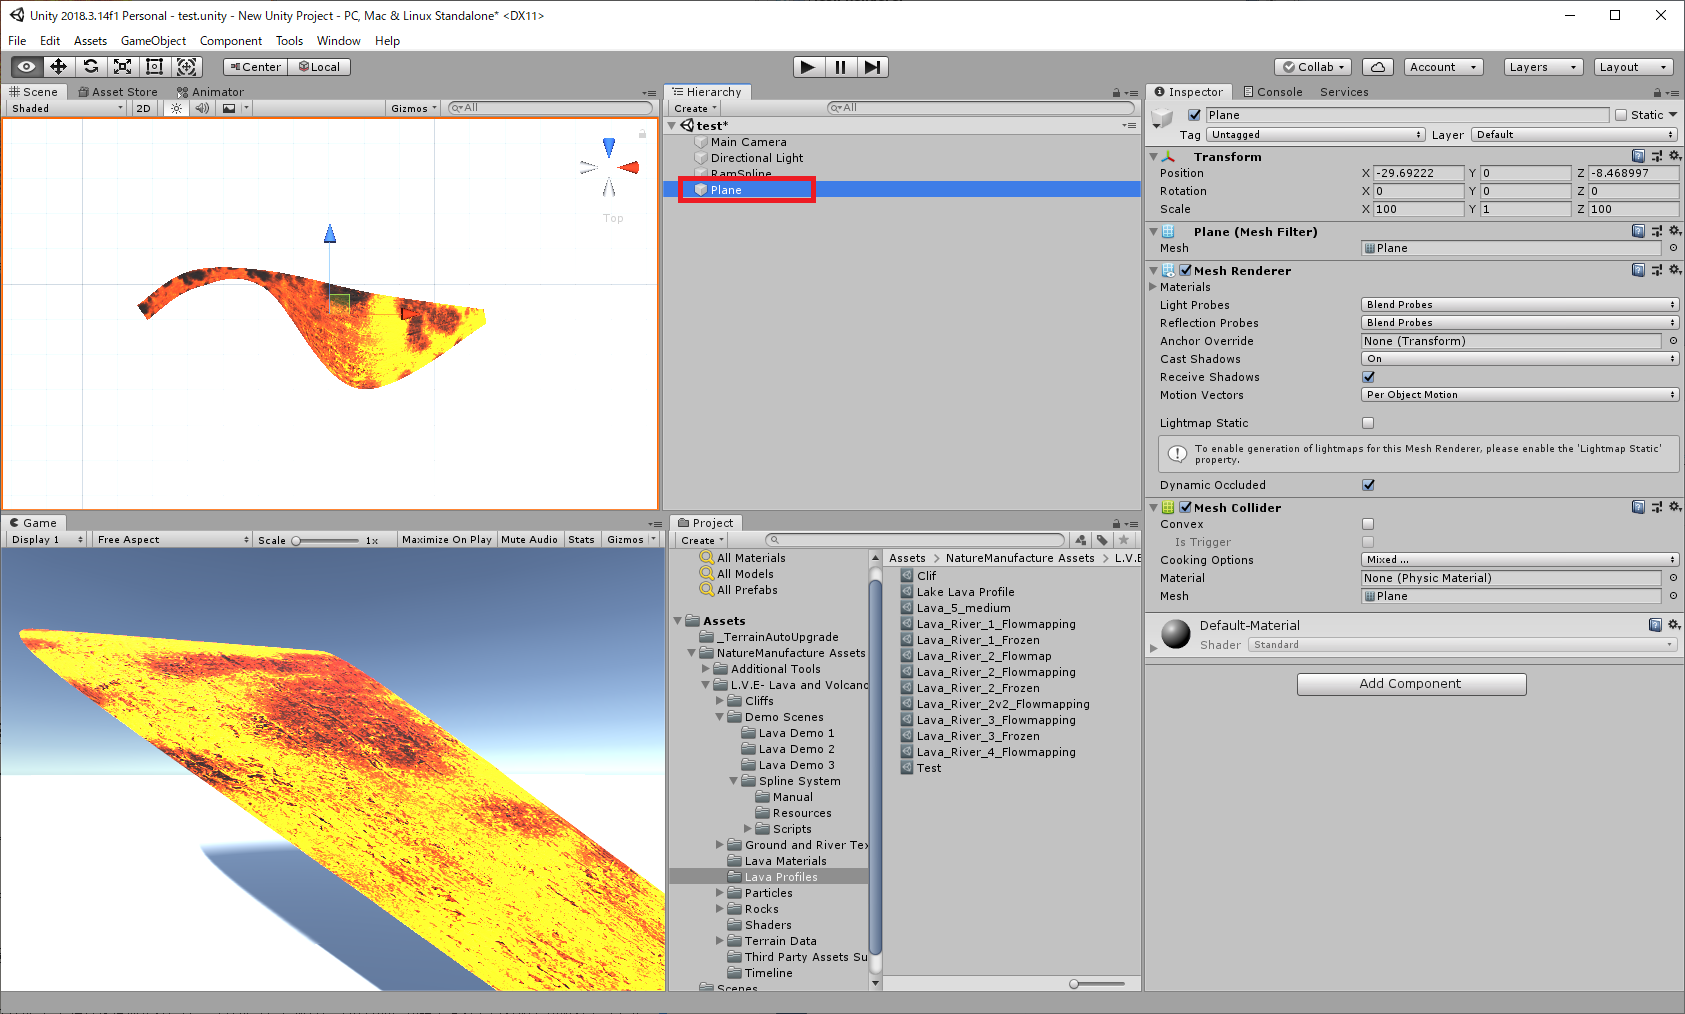Open the Cast Shadows dropdown
This screenshot has height=1014, width=1685.
[1519, 359]
